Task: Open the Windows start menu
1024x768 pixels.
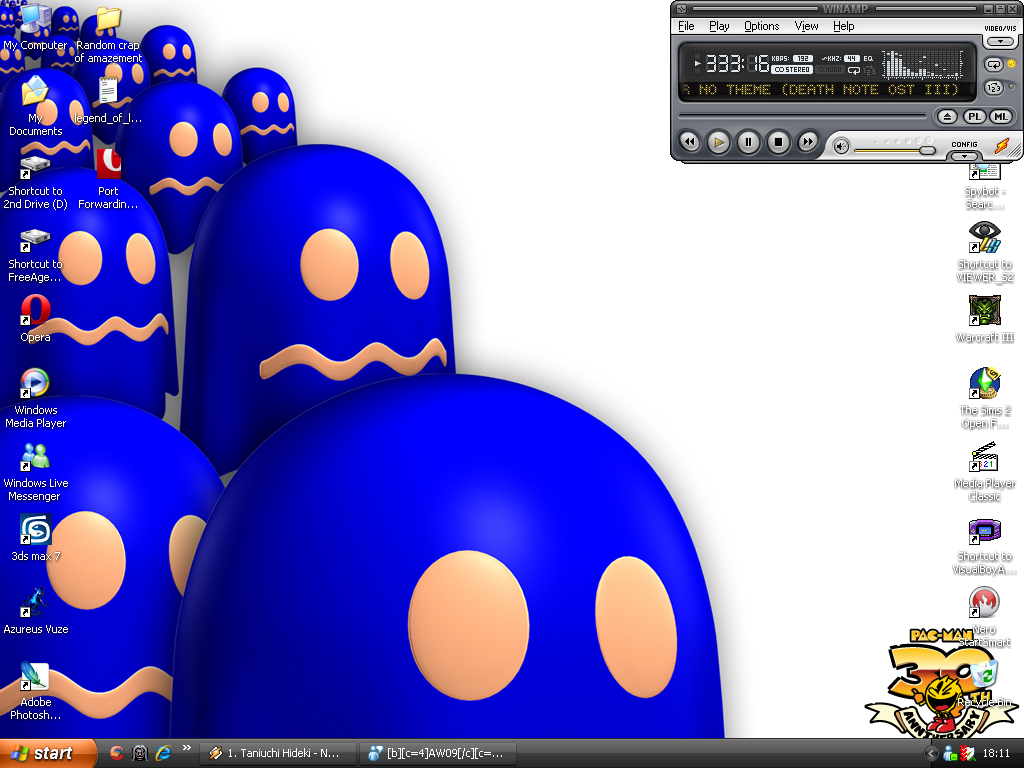Action: (47, 753)
